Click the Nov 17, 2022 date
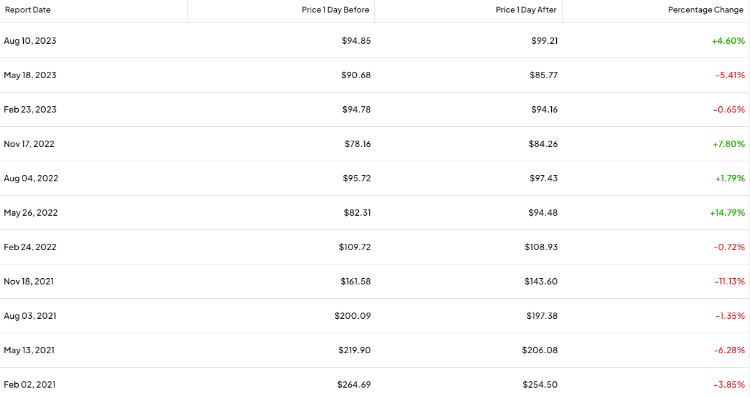This screenshot has height=397, width=750. [29, 144]
